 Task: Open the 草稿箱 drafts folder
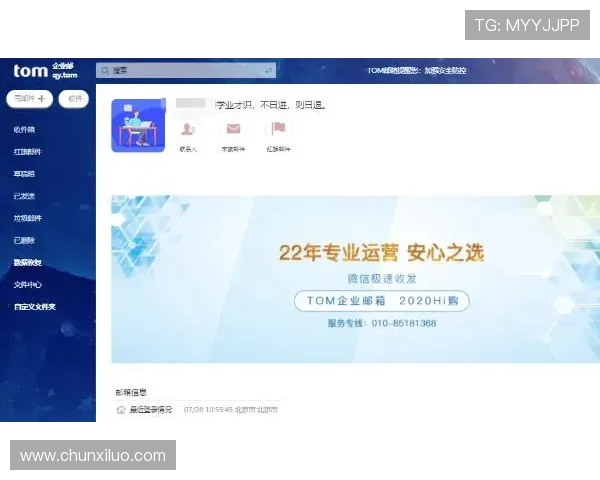pos(24,174)
